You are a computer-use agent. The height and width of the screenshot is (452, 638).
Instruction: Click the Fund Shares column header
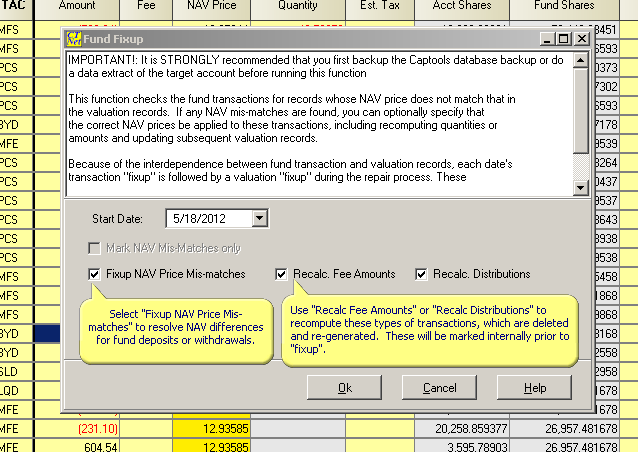tap(573, 8)
